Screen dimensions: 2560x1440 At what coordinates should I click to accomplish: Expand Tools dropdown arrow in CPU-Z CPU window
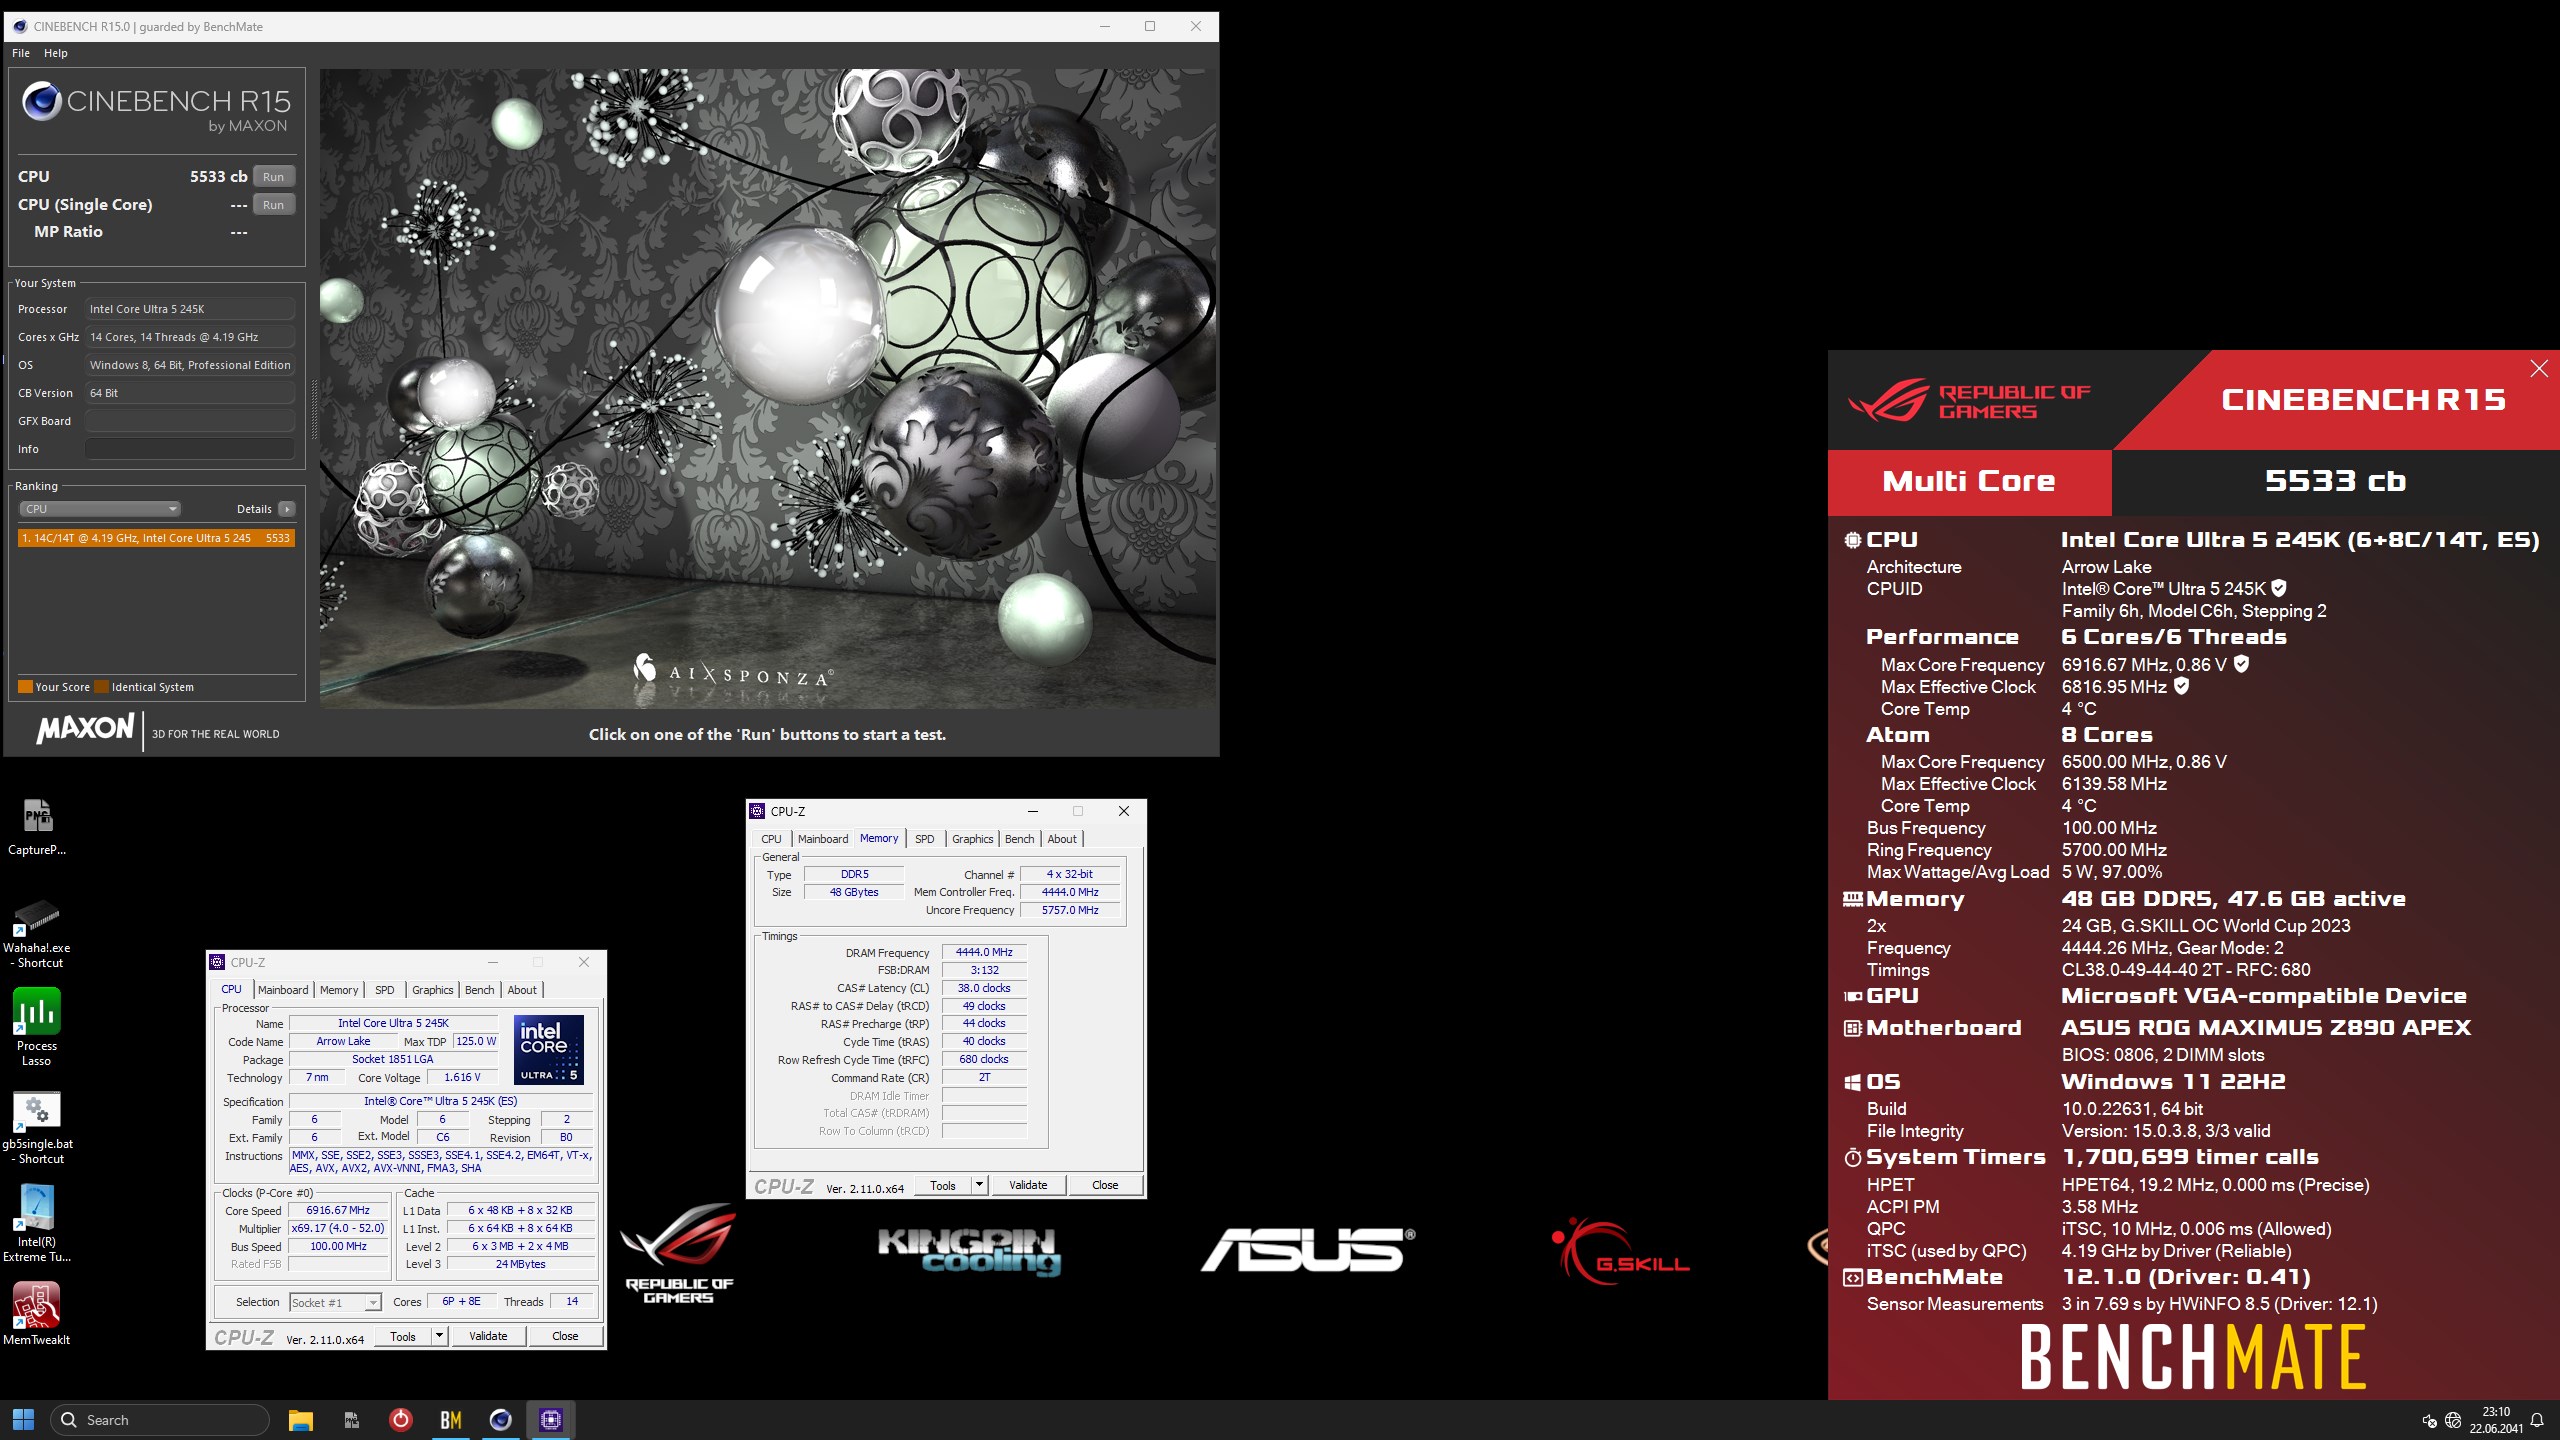pos(438,1336)
